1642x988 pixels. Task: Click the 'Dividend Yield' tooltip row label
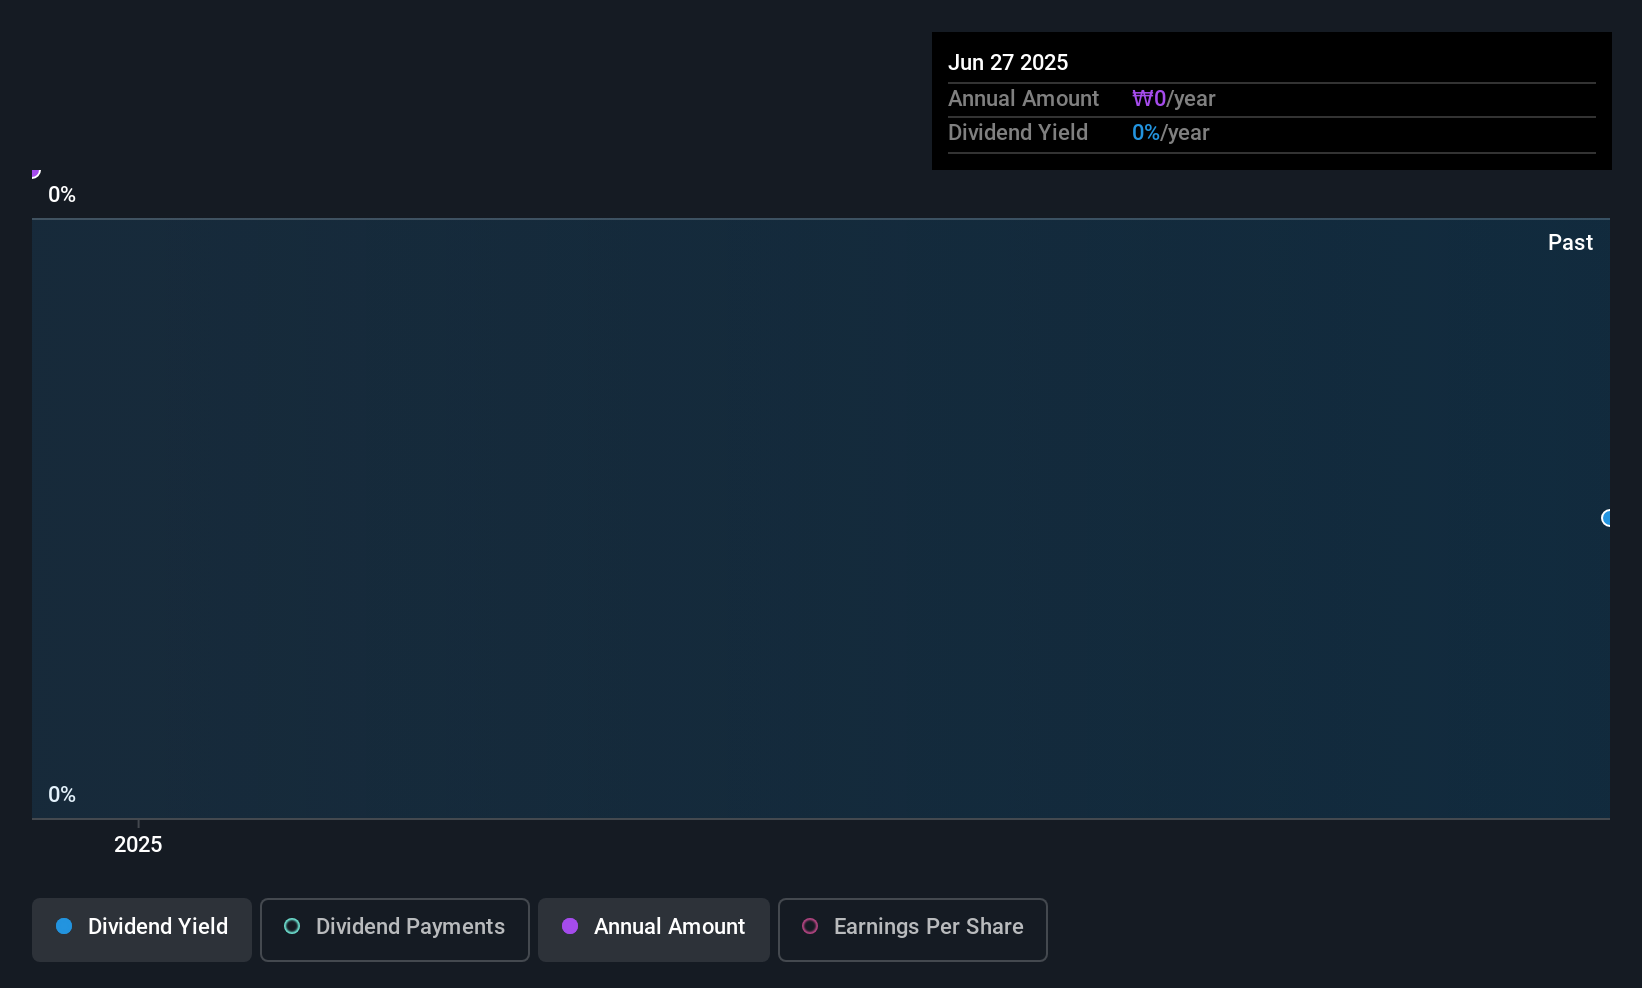click(x=1018, y=133)
